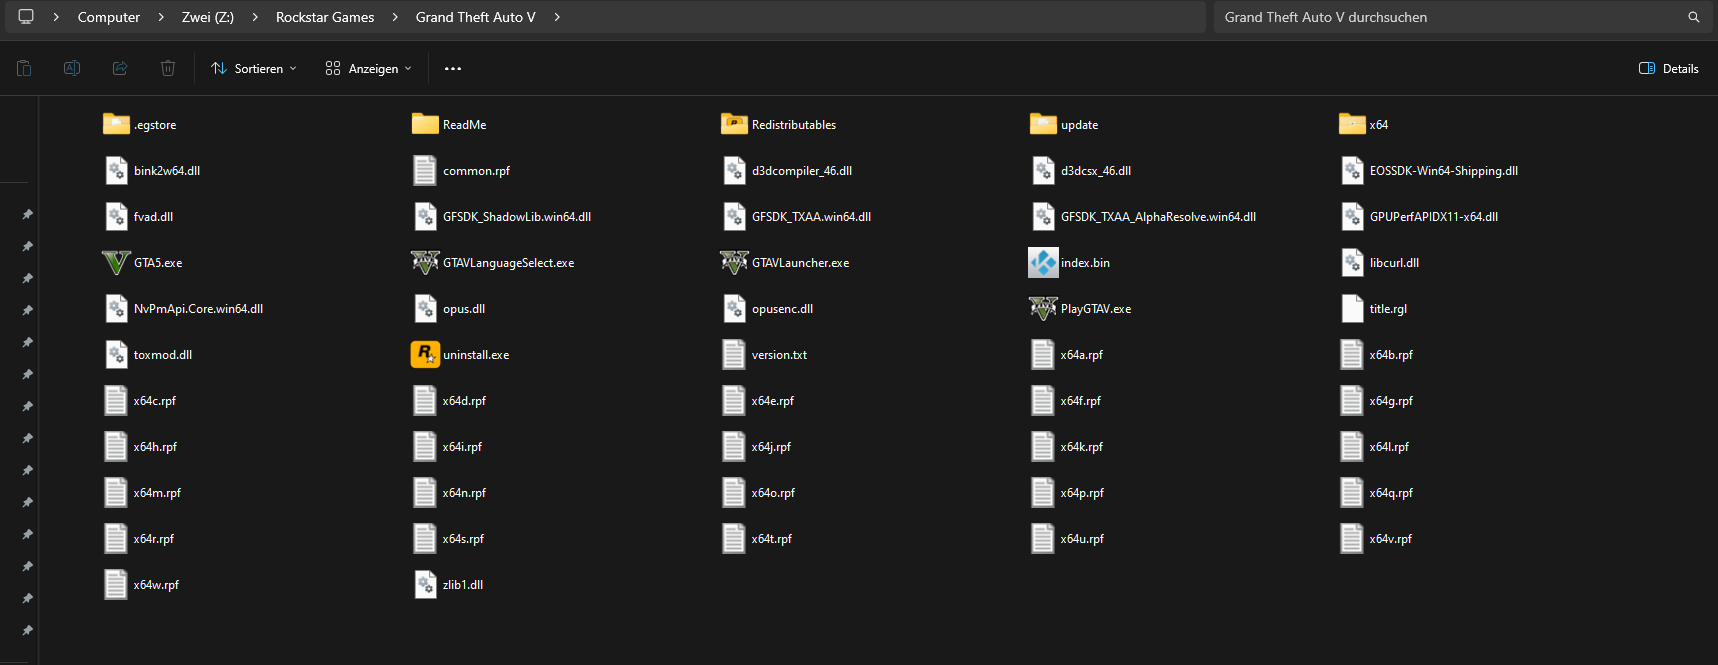Image resolution: width=1718 pixels, height=665 pixels.
Task: Click the Redistributables folder icon
Action: [734, 125]
